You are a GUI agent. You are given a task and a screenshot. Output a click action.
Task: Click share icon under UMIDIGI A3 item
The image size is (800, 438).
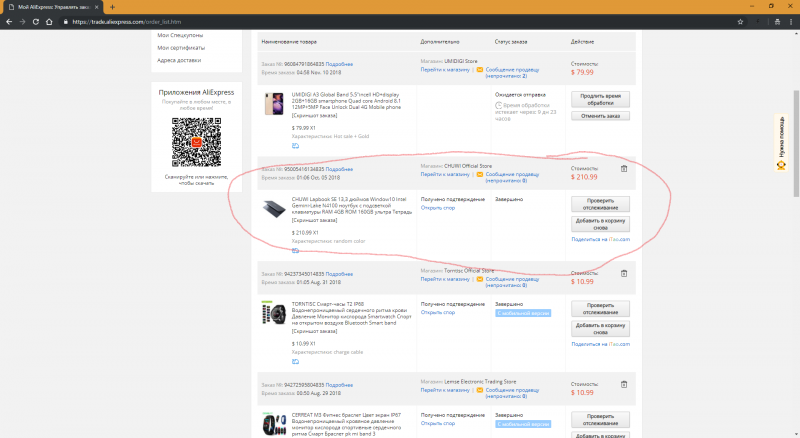tap(295, 146)
